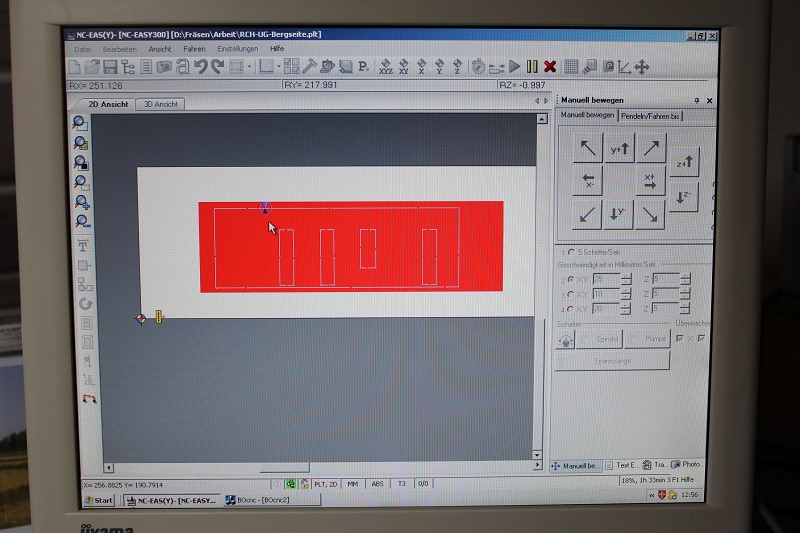The height and width of the screenshot is (533, 800).
Task: Click the red X stop icon in toolbar
Action: (549, 66)
